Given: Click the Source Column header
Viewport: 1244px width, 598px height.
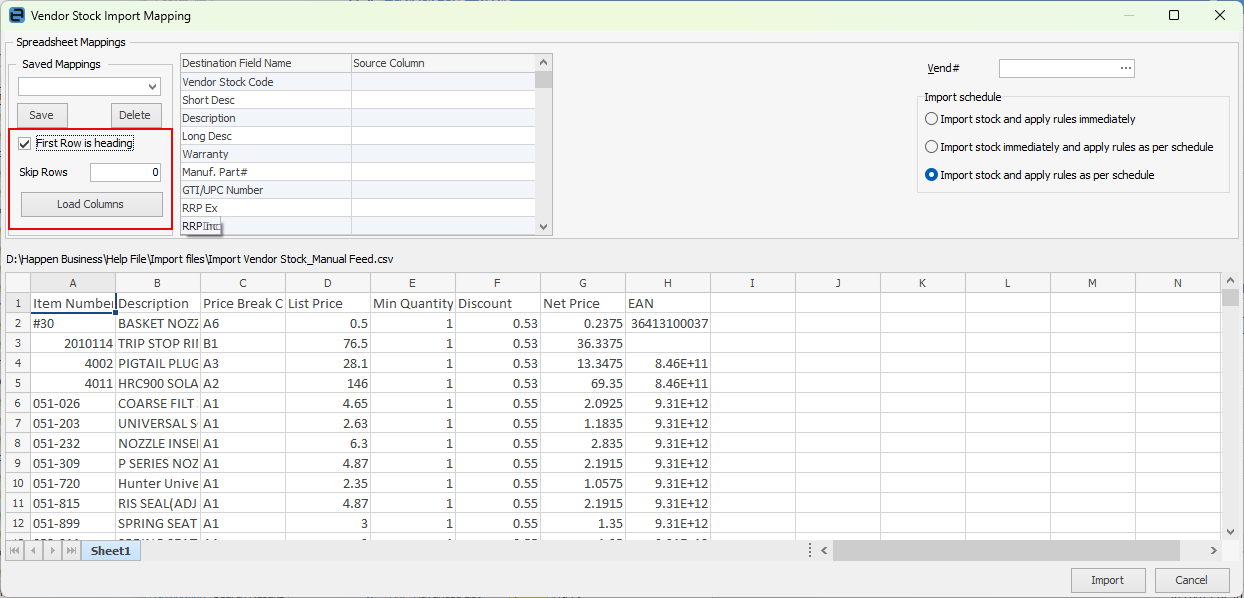Looking at the screenshot, I should (x=443, y=63).
